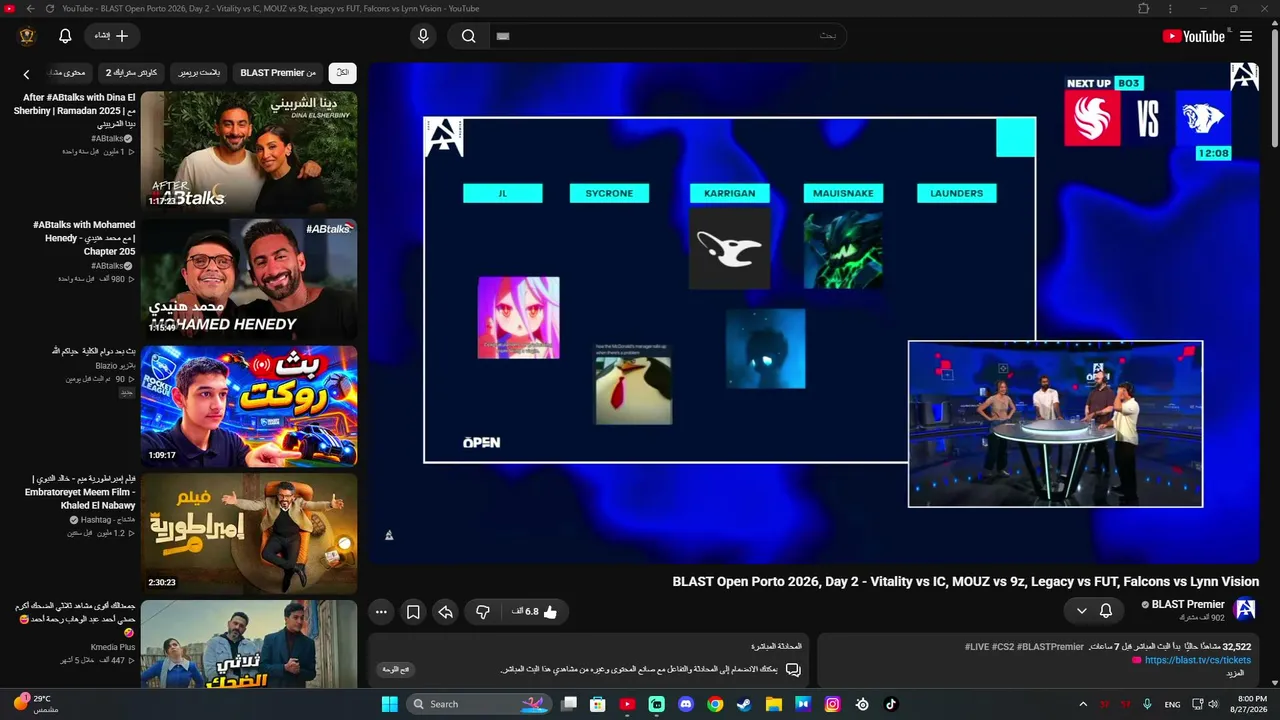
Task: Save the video with the bookmark icon
Action: (x=413, y=612)
